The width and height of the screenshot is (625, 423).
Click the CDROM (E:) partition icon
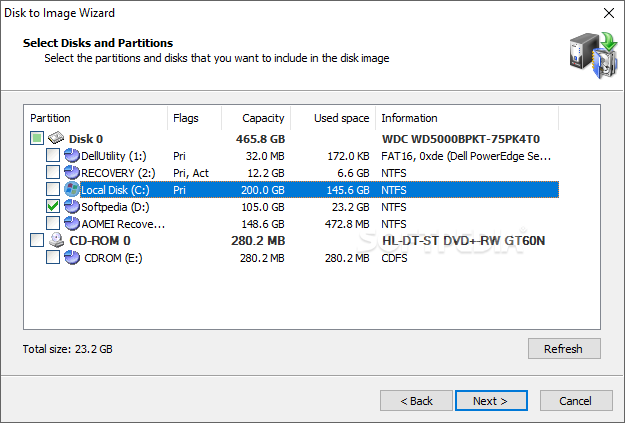(72, 258)
